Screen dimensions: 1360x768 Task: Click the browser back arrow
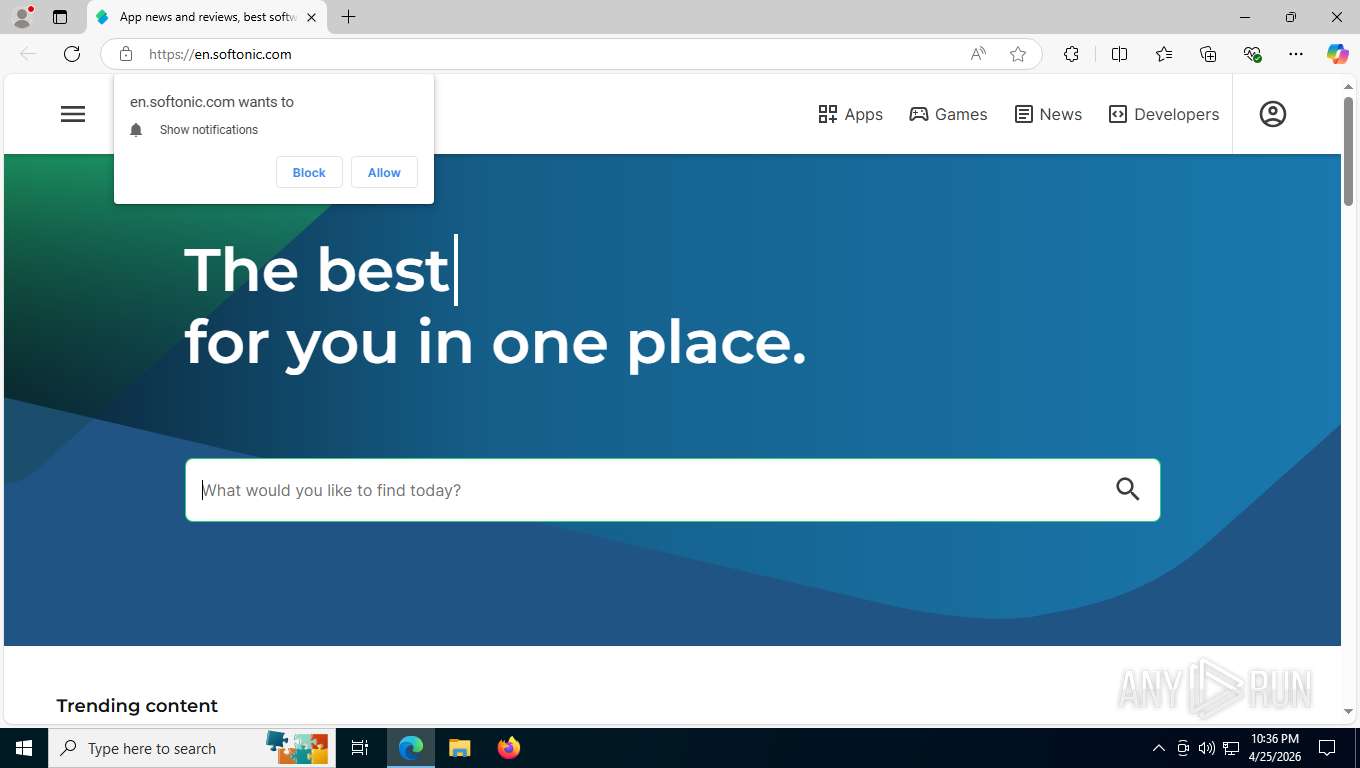(28, 54)
